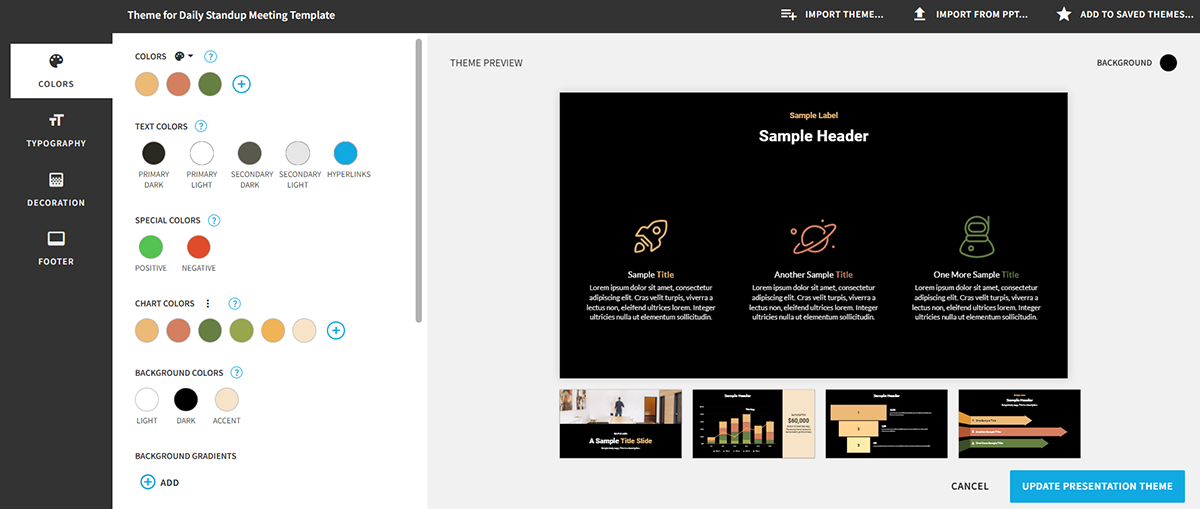Click the astronaut icon in preview

coord(976,236)
